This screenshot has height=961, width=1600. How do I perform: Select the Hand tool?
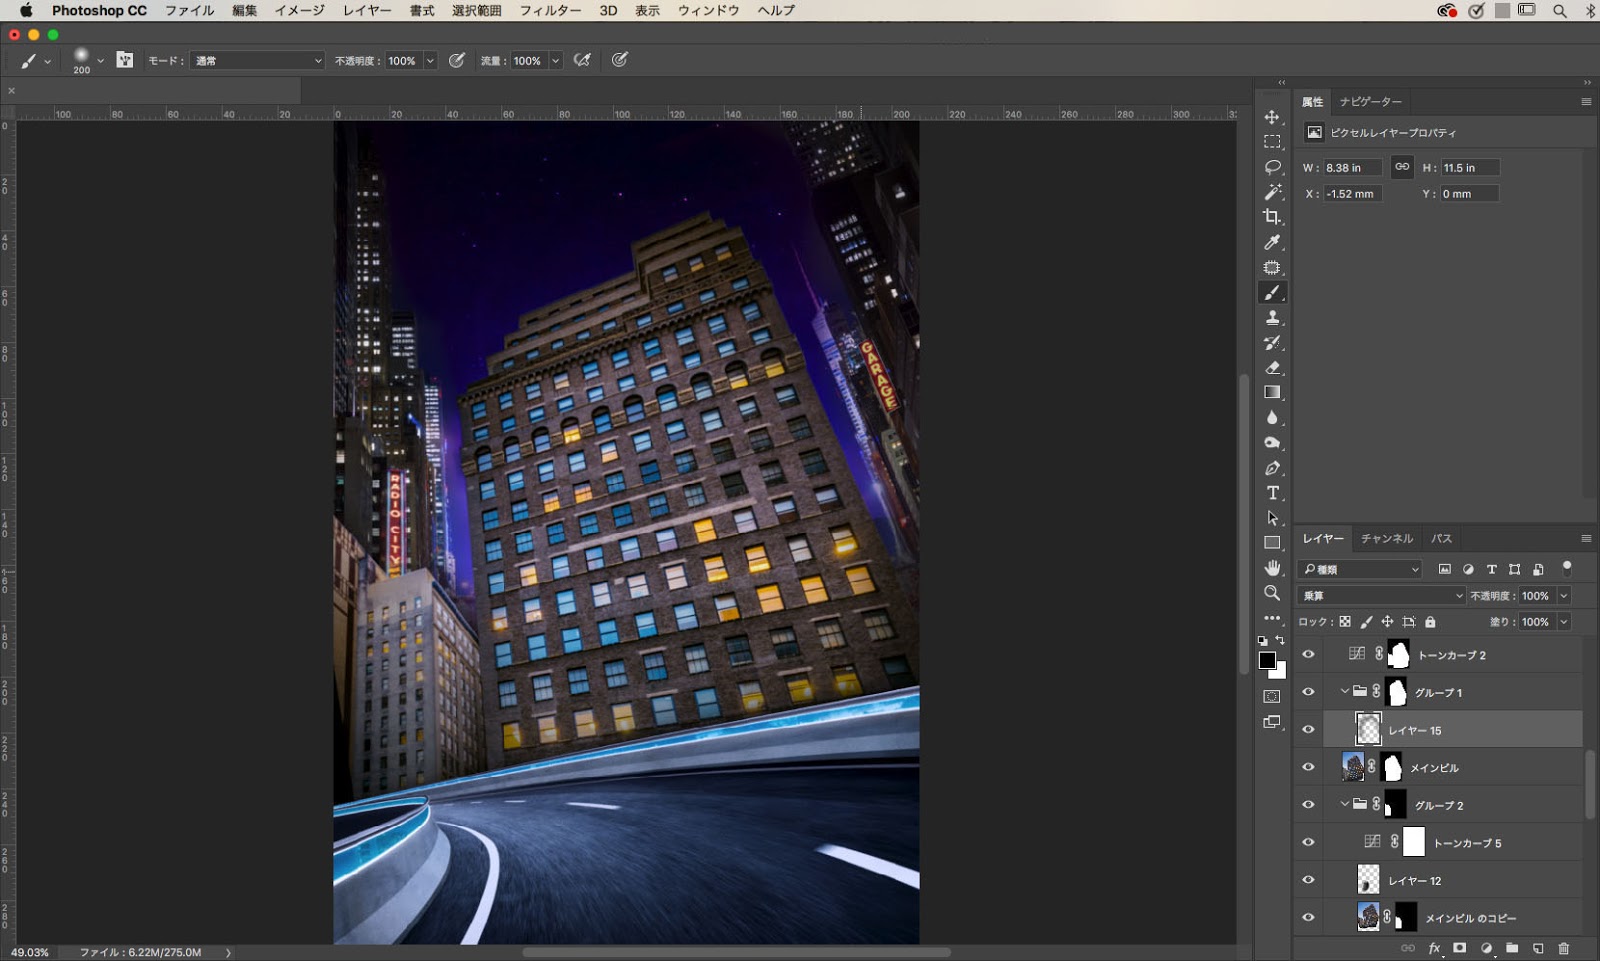click(1272, 568)
